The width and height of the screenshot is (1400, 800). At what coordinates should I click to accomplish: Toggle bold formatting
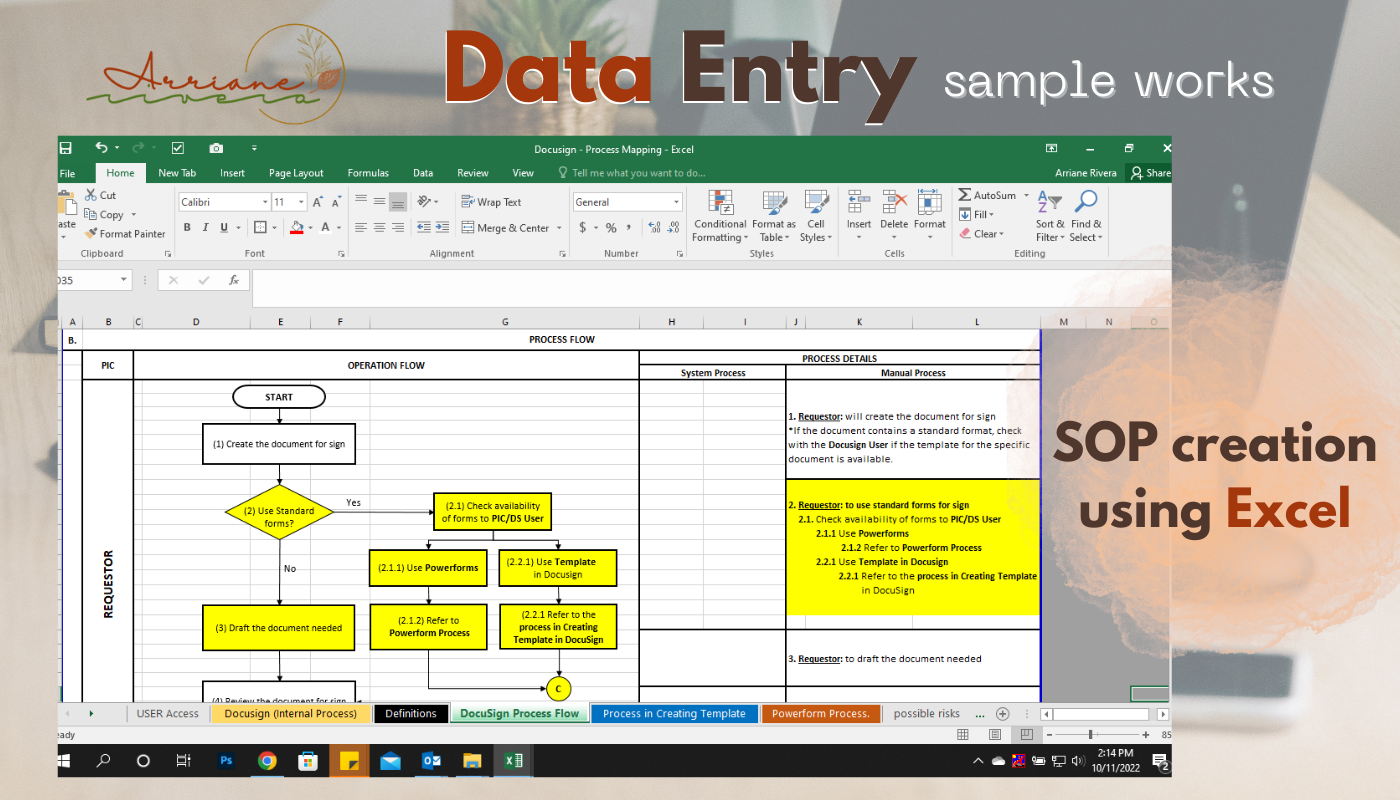point(187,228)
